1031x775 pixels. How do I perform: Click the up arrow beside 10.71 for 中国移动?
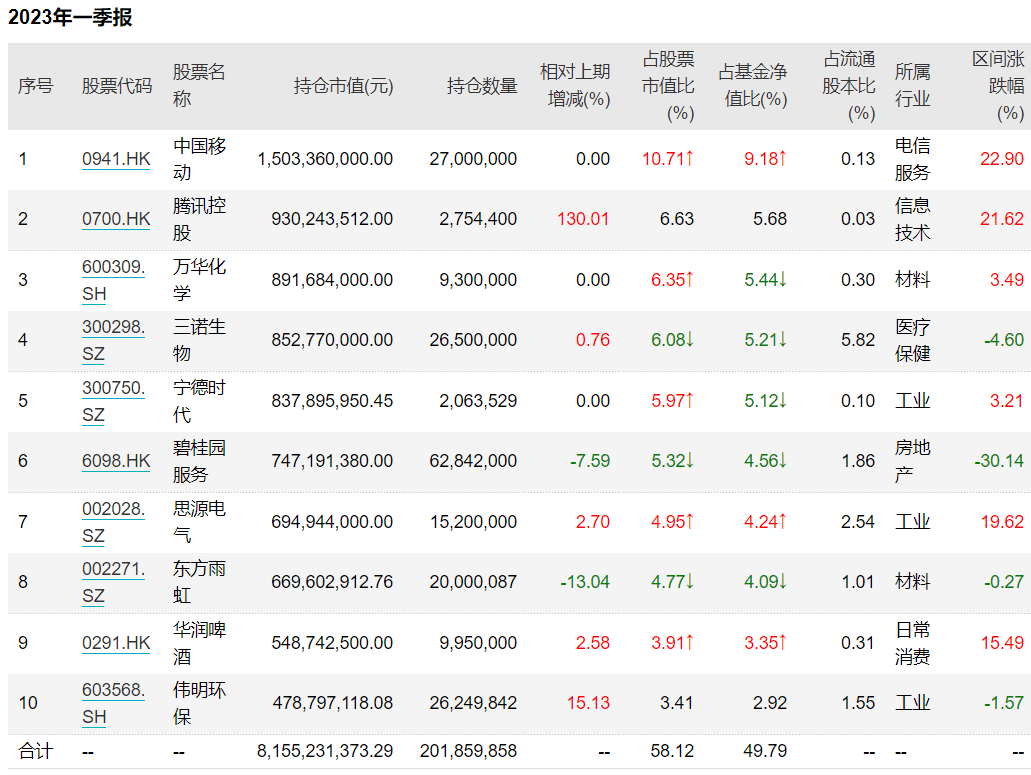pos(690,158)
